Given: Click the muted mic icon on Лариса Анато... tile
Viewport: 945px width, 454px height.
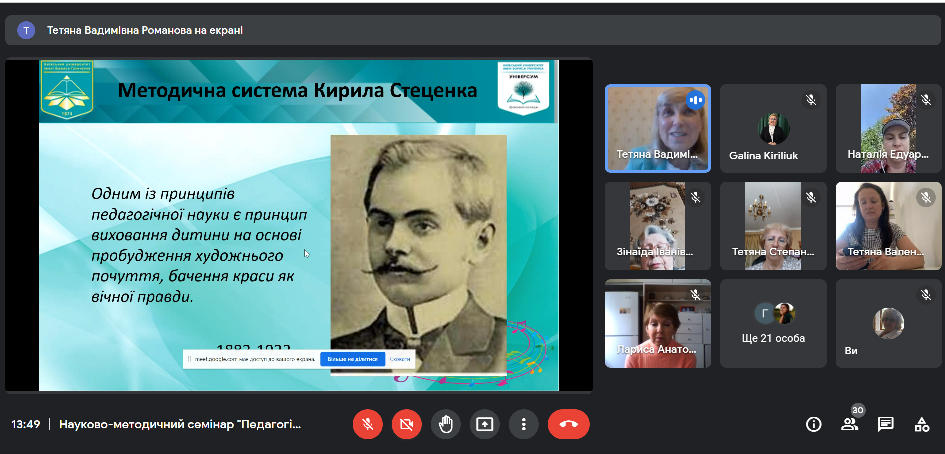Looking at the screenshot, I should tap(695, 294).
